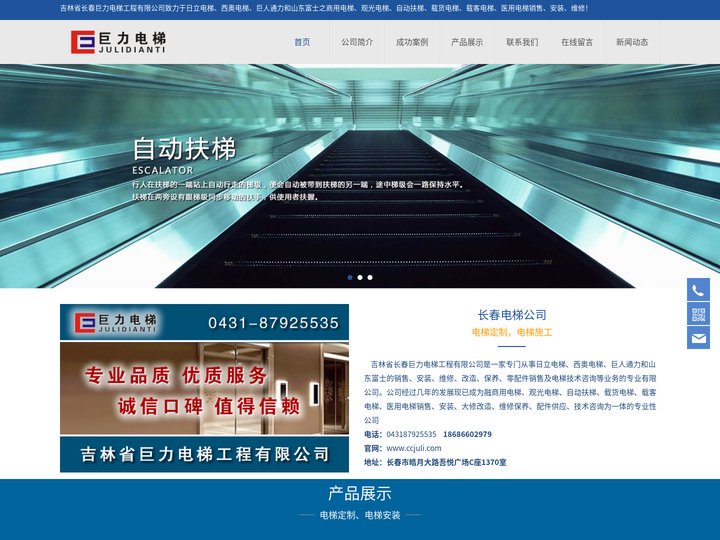
Task: Click 电梯定制、电梯安装 subtitle in blue section
Action: point(360,515)
